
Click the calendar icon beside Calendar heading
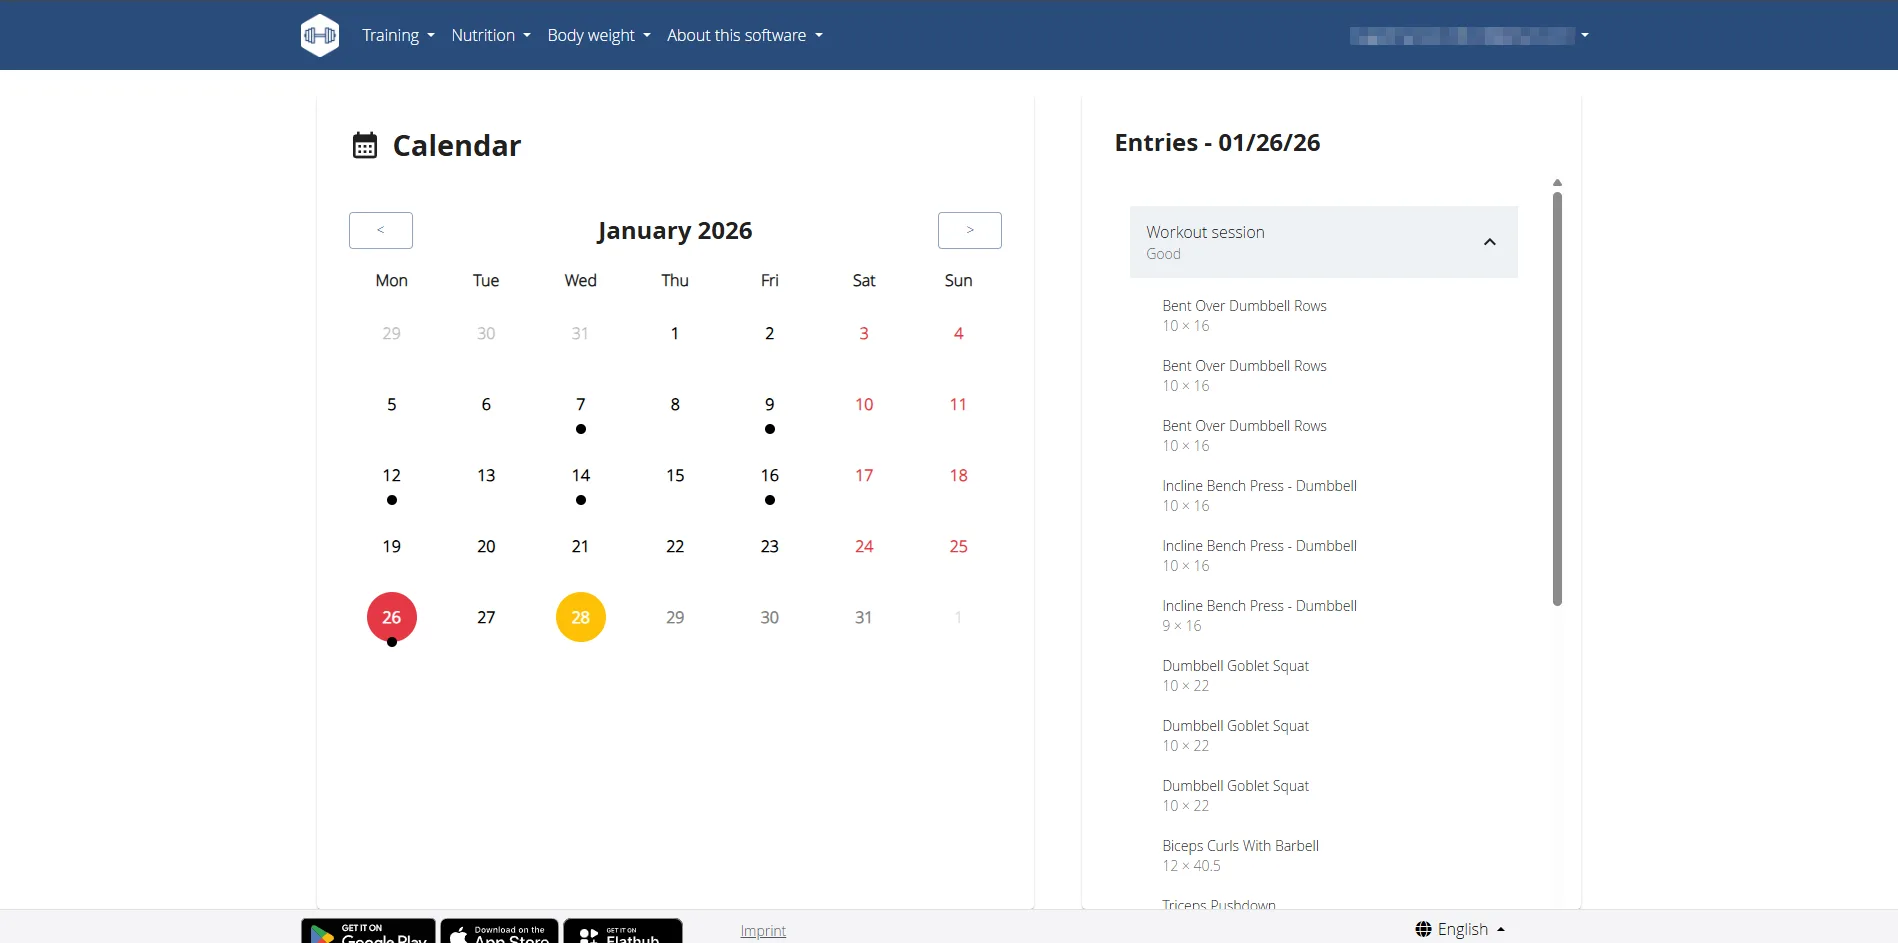(x=365, y=146)
